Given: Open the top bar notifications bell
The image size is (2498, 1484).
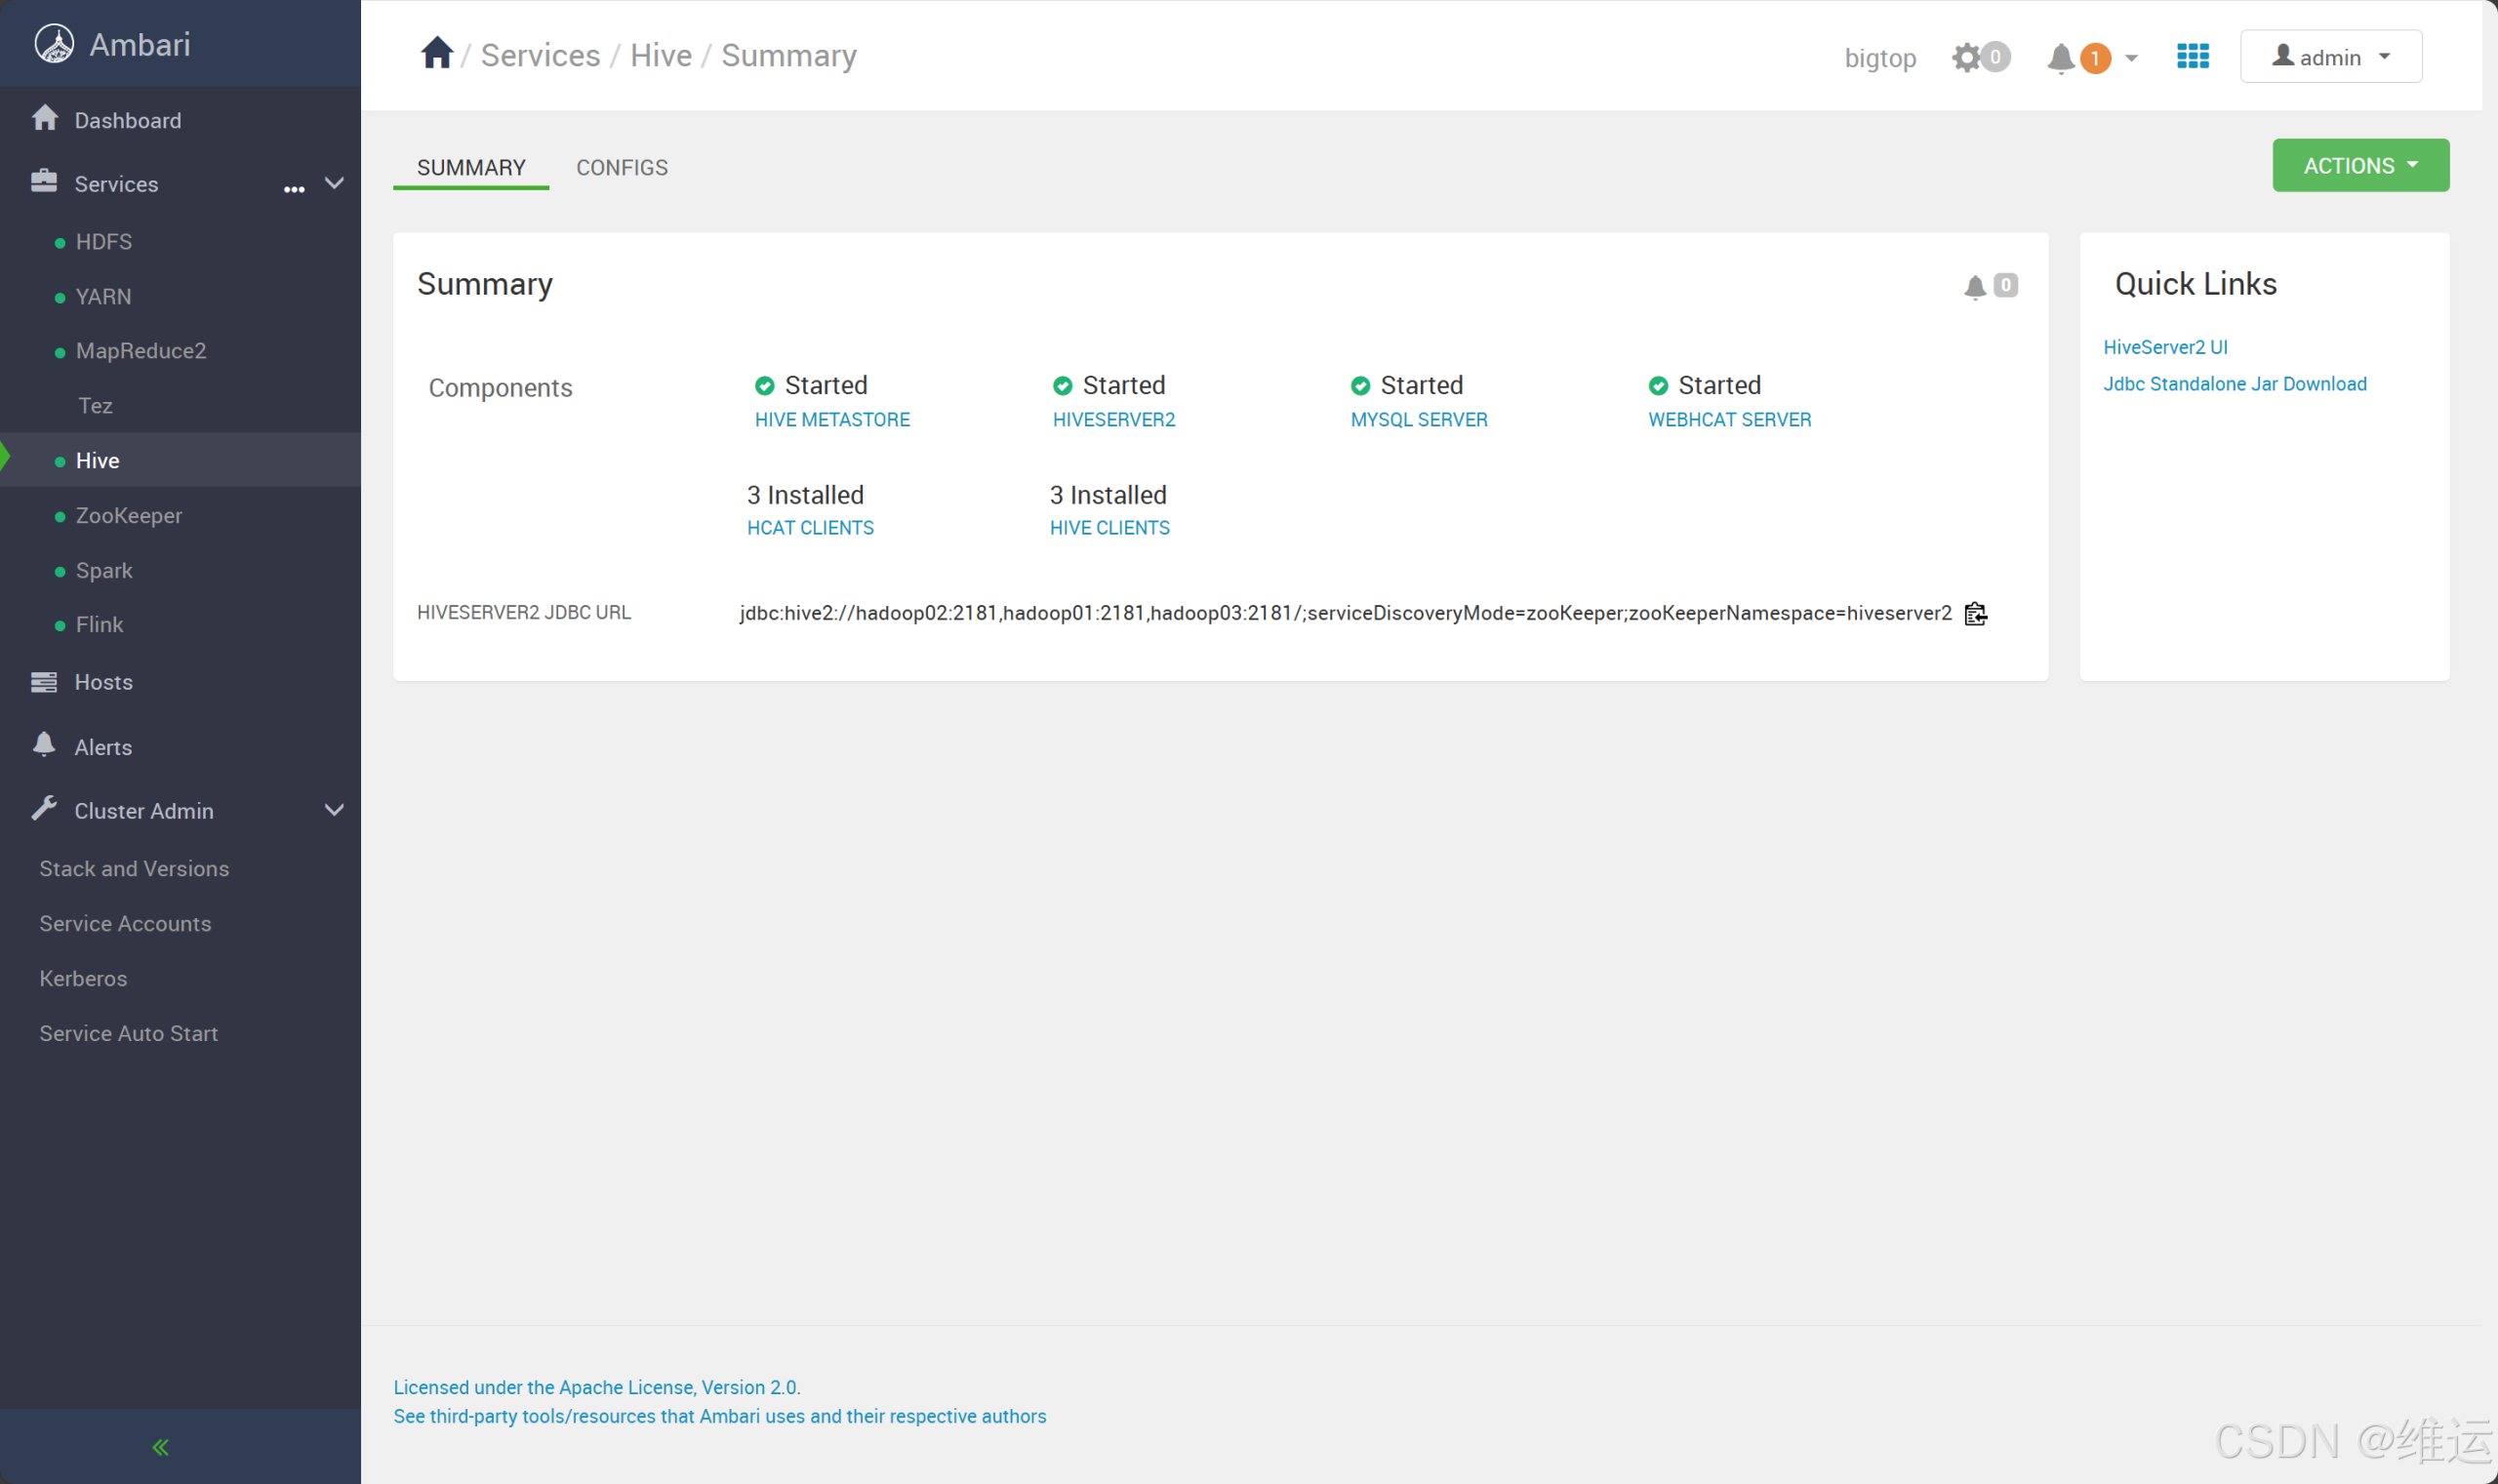Looking at the screenshot, I should tap(2060, 59).
